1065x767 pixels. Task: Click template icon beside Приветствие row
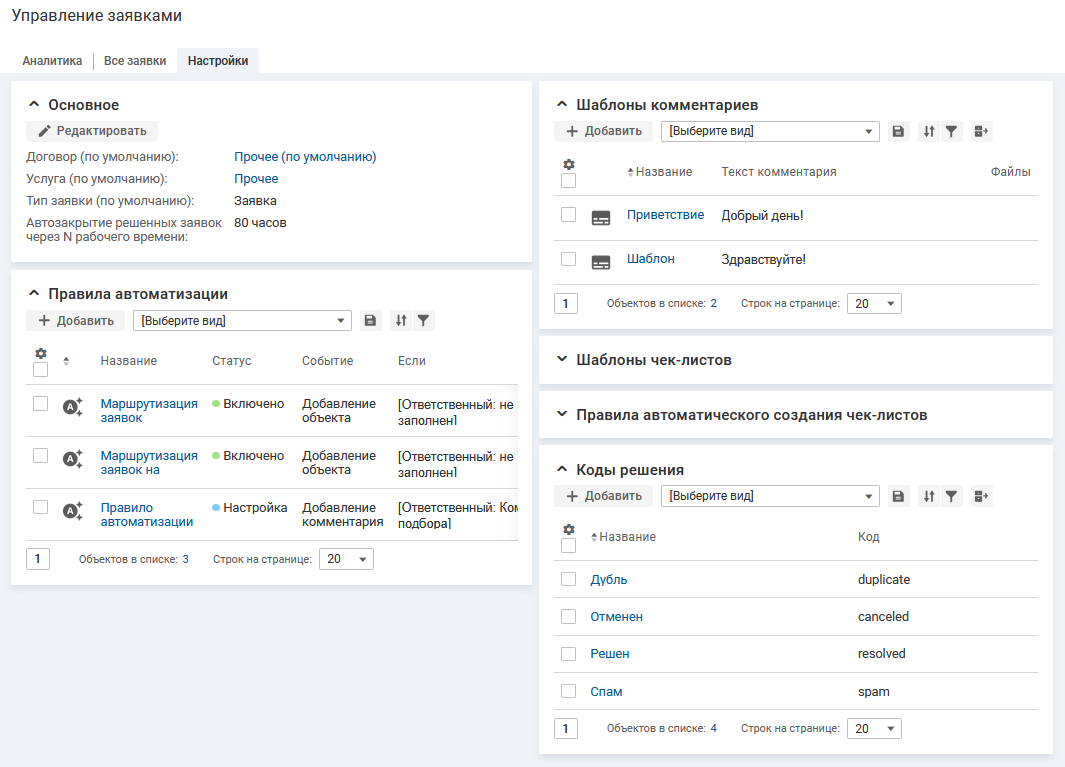(x=601, y=217)
